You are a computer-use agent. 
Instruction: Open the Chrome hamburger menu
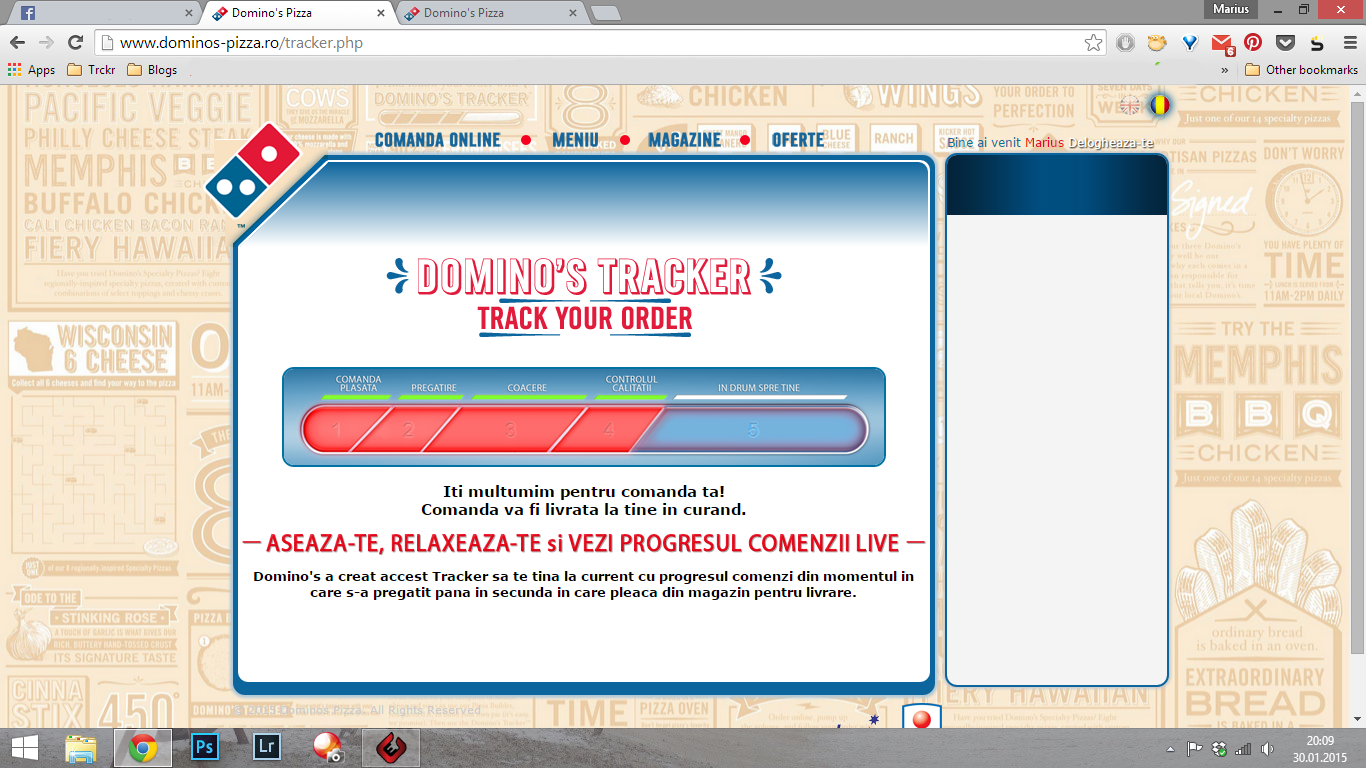(x=1348, y=43)
